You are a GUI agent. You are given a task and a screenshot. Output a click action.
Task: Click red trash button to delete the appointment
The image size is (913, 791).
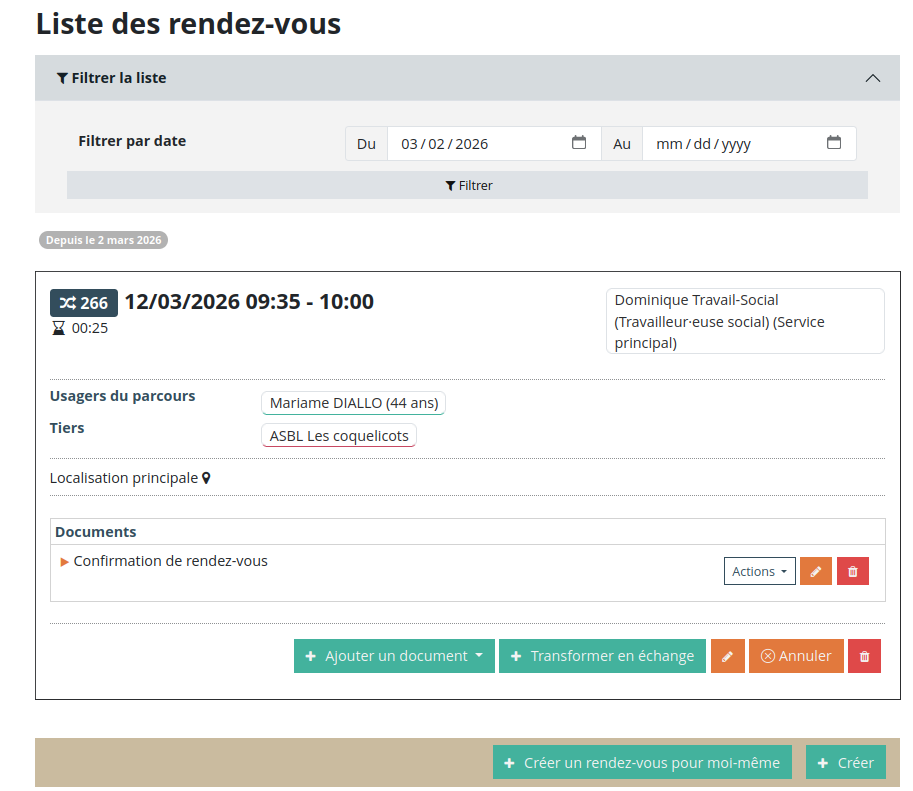[x=865, y=656]
